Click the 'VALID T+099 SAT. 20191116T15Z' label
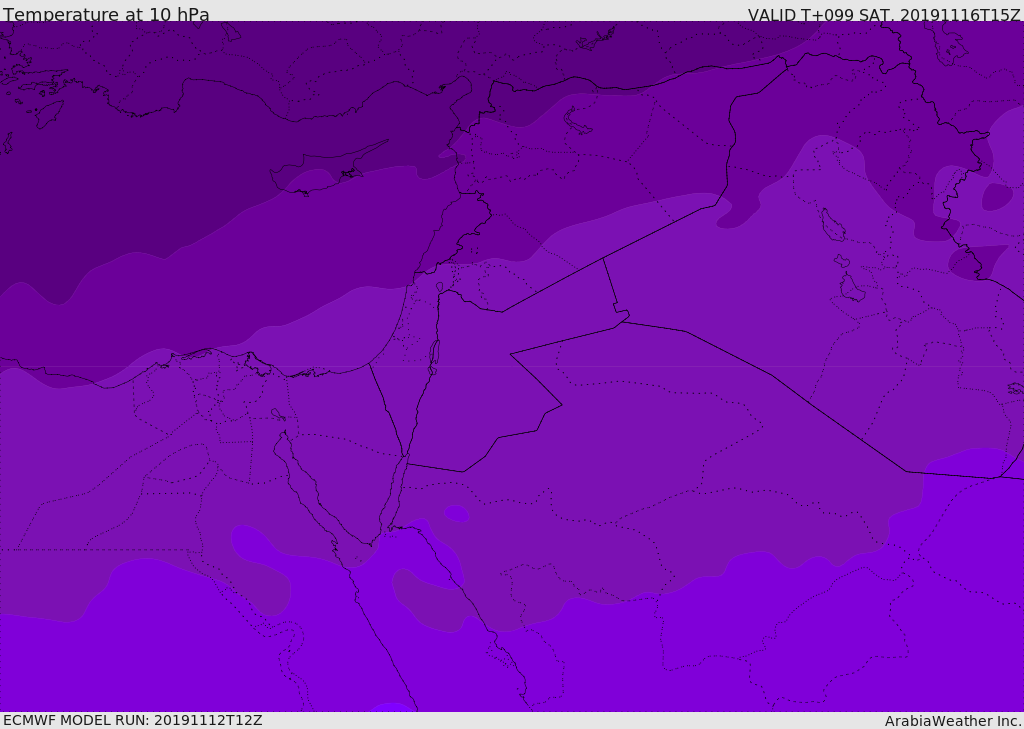 [884, 15]
